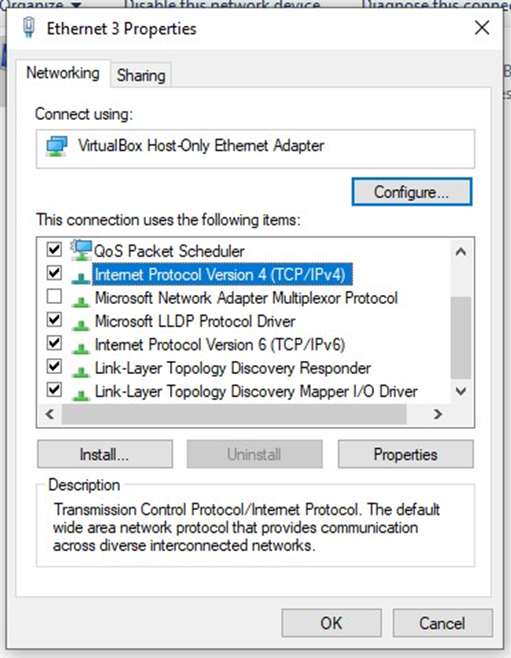
Task: Disable the Internet Protocol Version 6 checkbox
Action: [x=54, y=343]
